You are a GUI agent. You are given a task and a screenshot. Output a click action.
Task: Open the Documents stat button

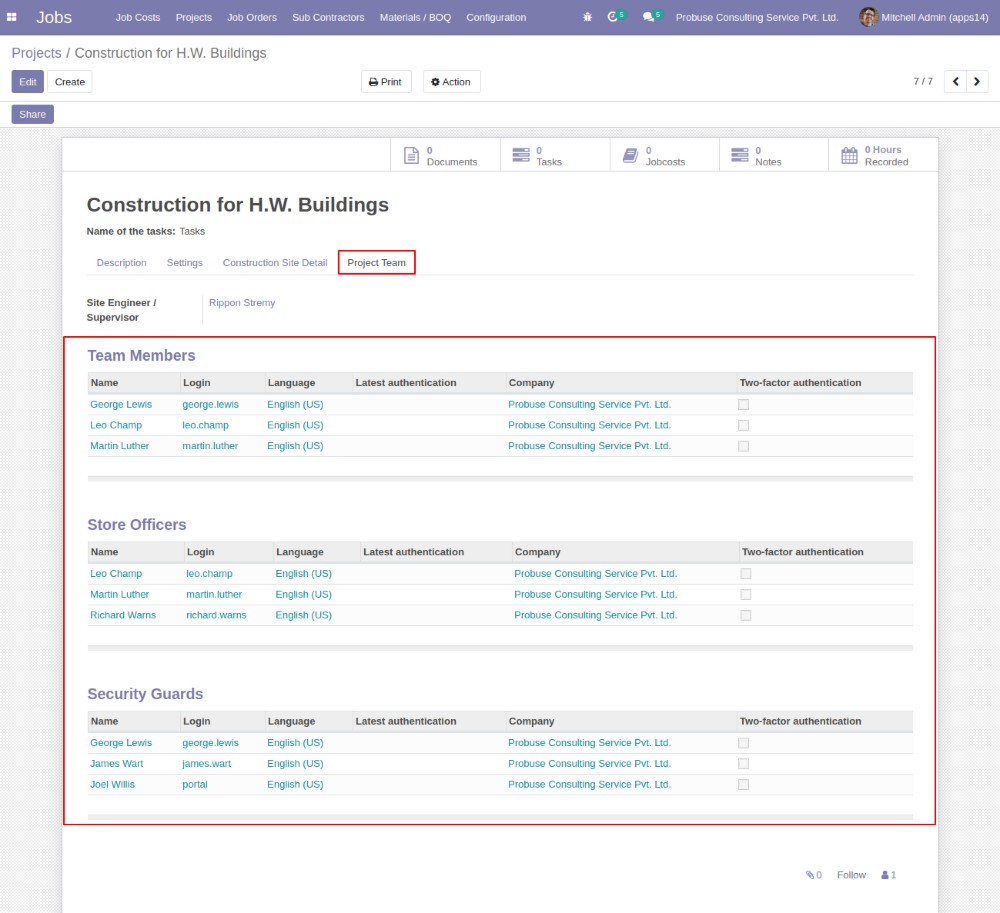445,155
